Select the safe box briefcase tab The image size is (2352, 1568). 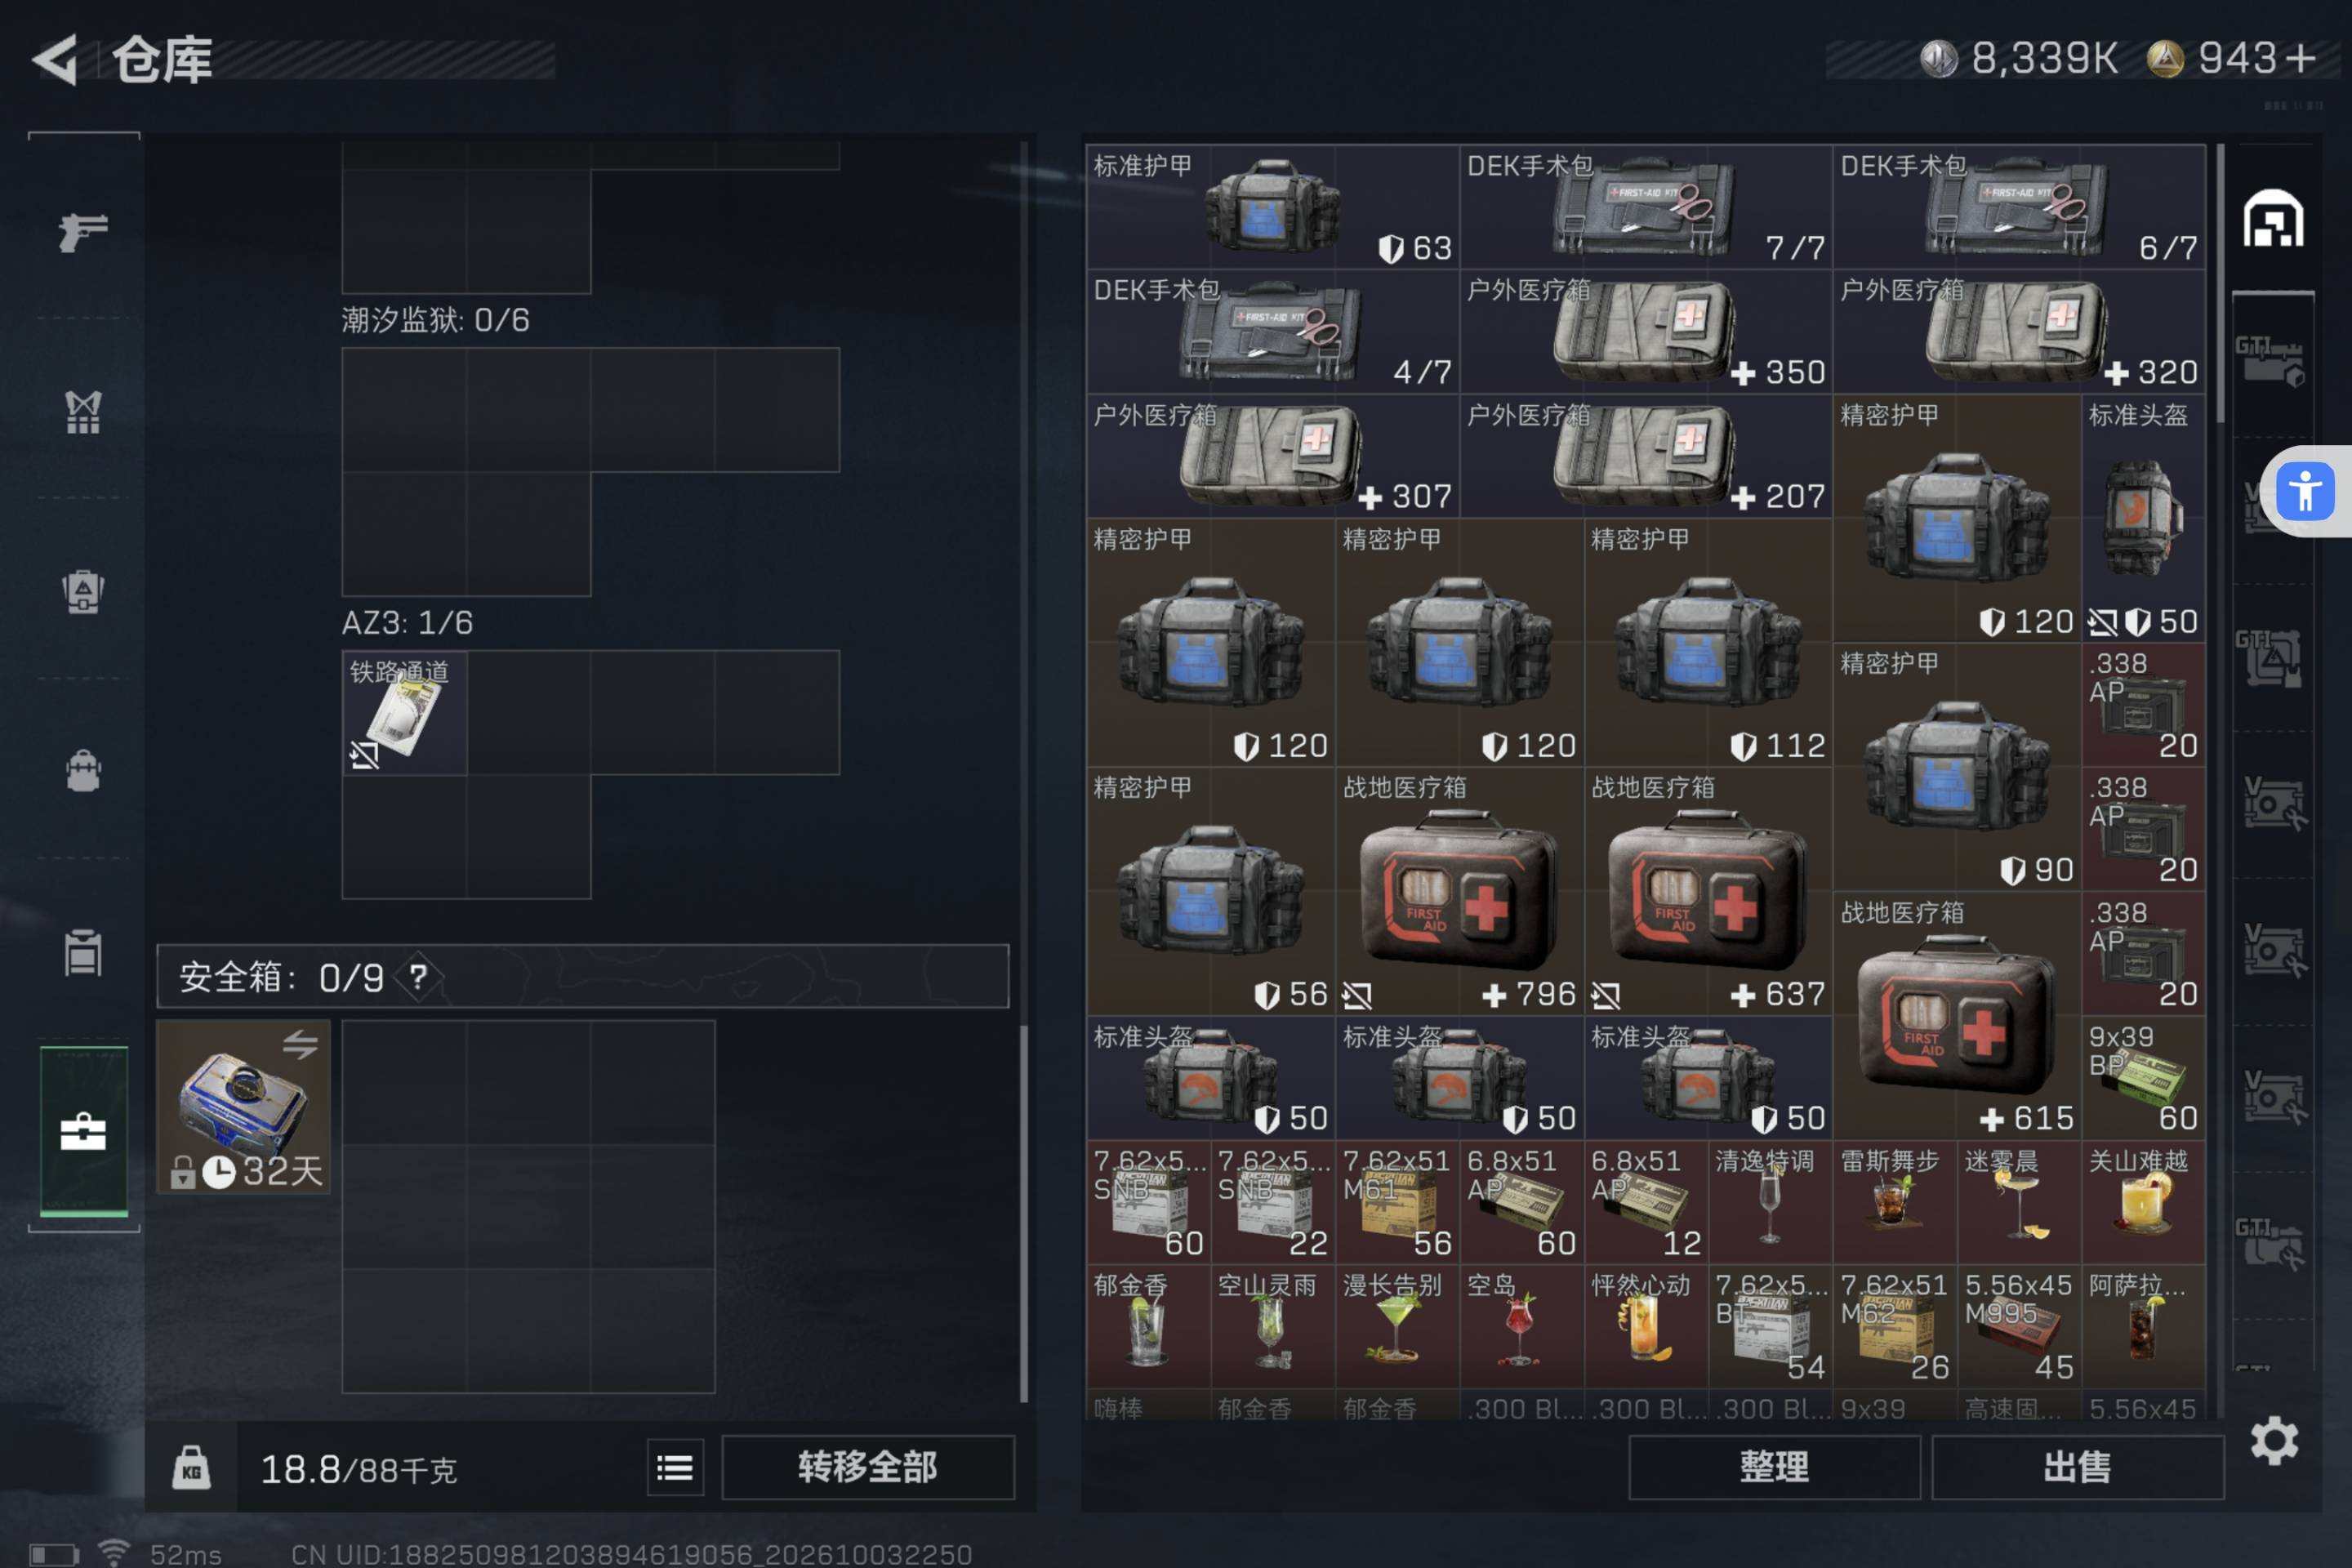83,1131
